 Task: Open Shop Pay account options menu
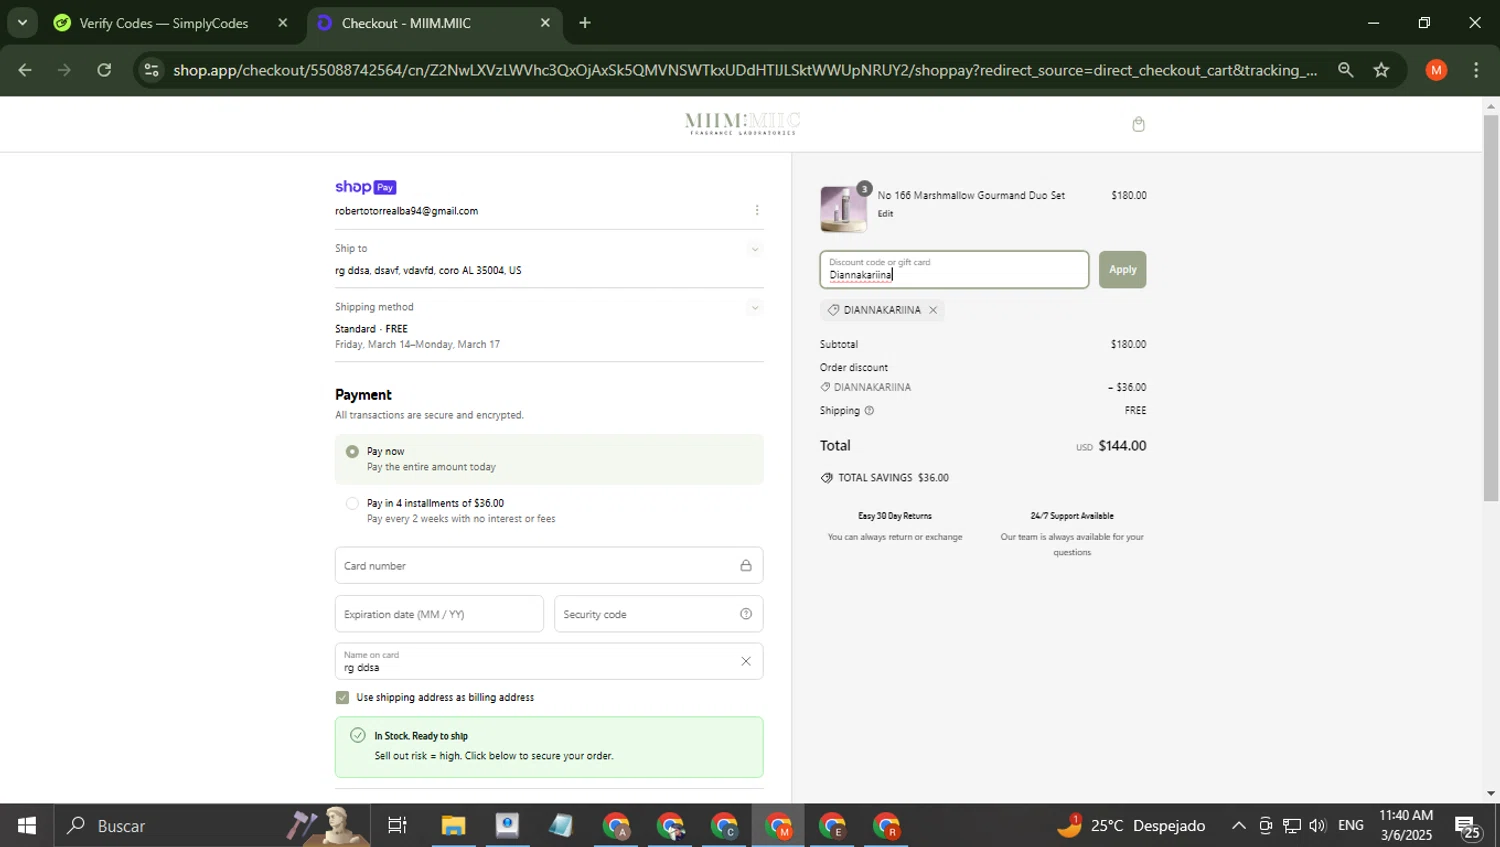pyautogui.click(x=756, y=210)
